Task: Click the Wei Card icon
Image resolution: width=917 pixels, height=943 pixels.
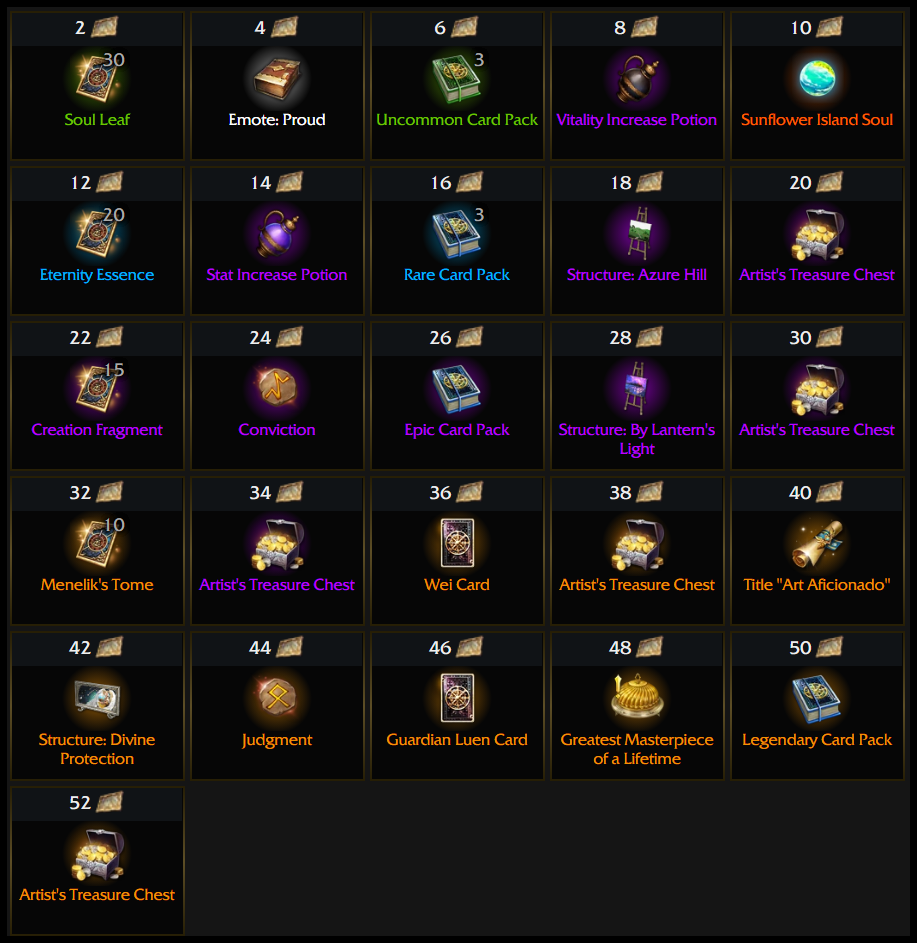Action: point(457,544)
